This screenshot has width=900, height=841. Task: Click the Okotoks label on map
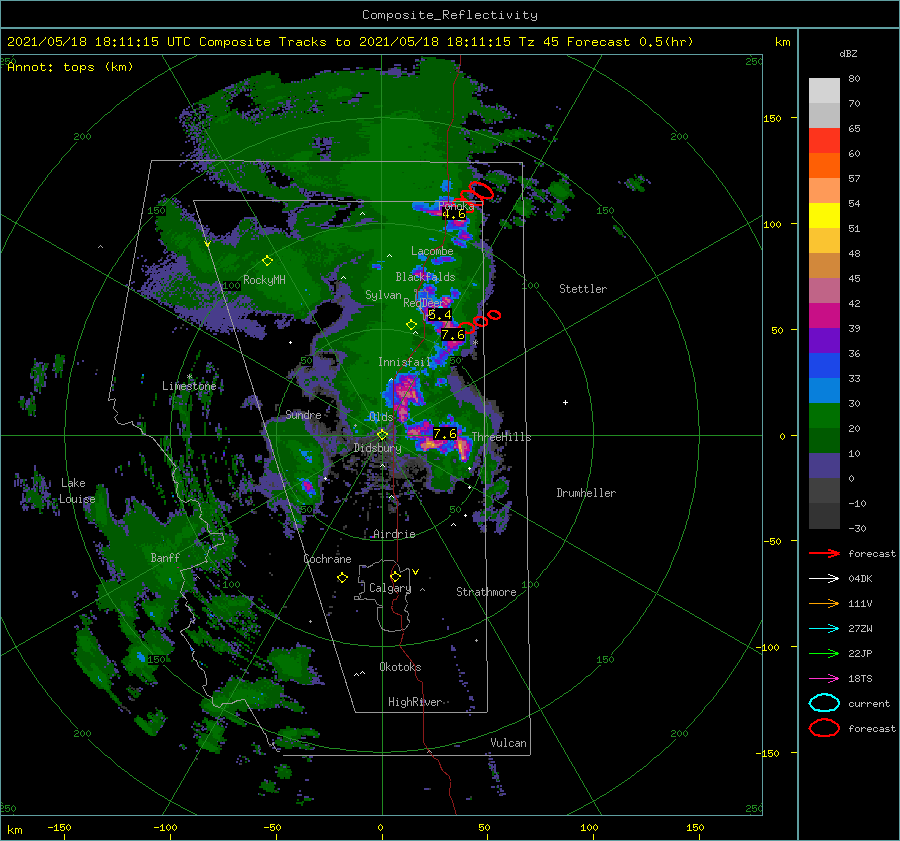[400, 667]
